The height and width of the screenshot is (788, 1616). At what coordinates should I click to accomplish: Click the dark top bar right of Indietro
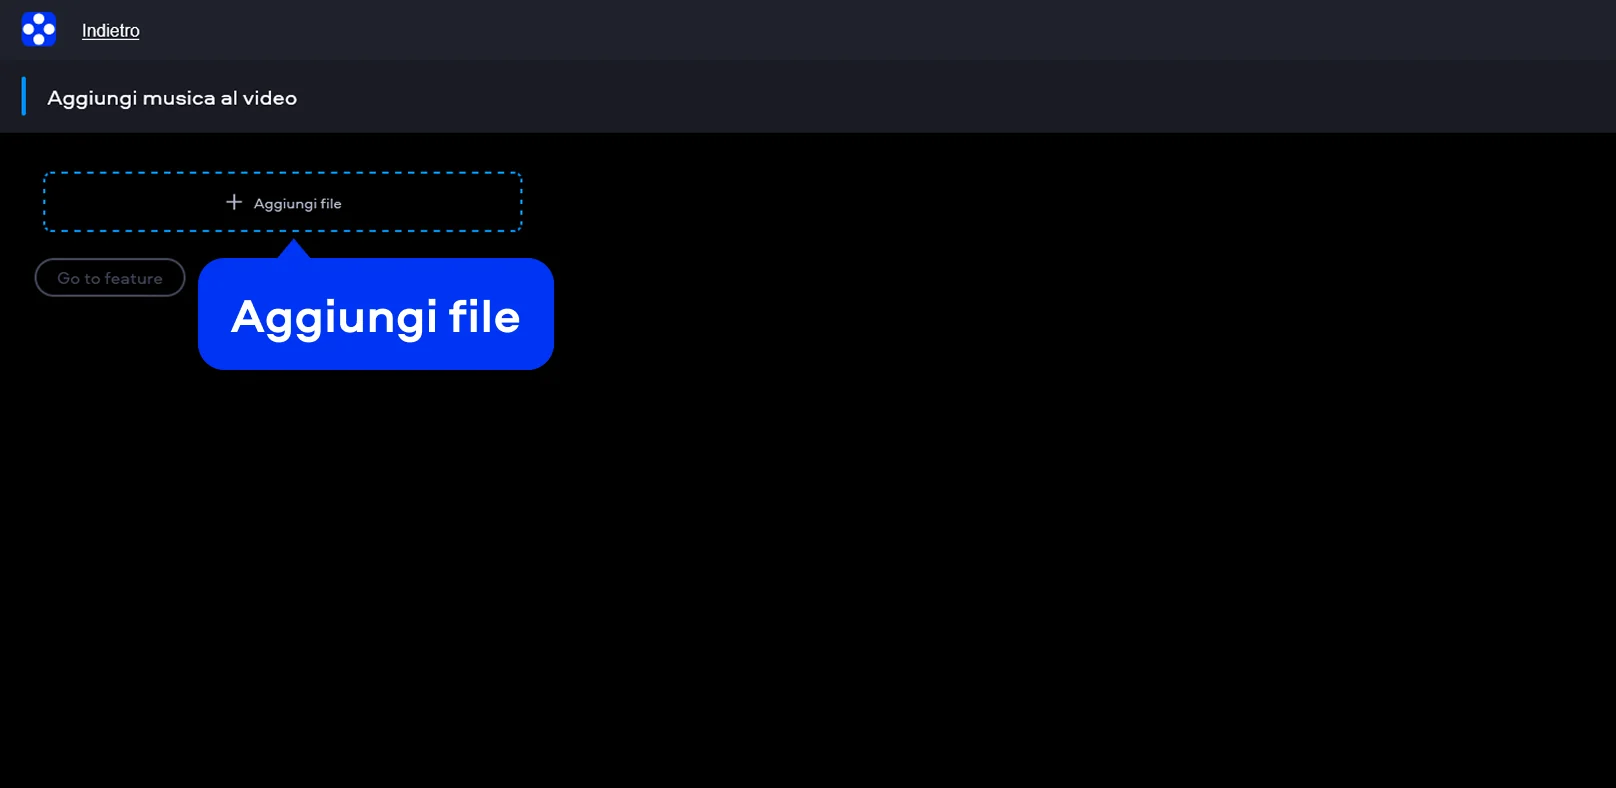[x=870, y=30]
